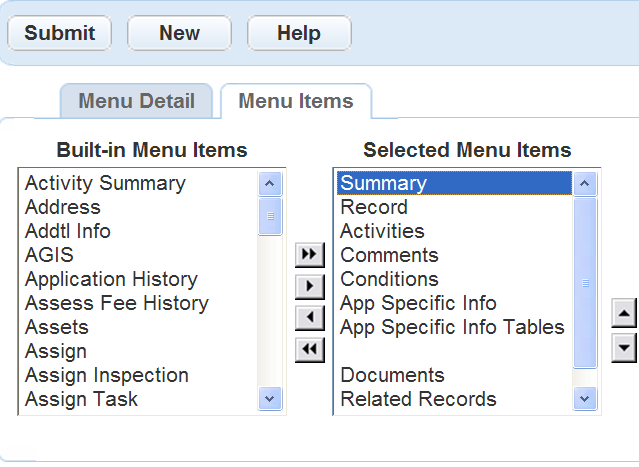The width and height of the screenshot is (639, 467).
Task: Switch to the Menu Detail tab
Action: tap(136, 101)
